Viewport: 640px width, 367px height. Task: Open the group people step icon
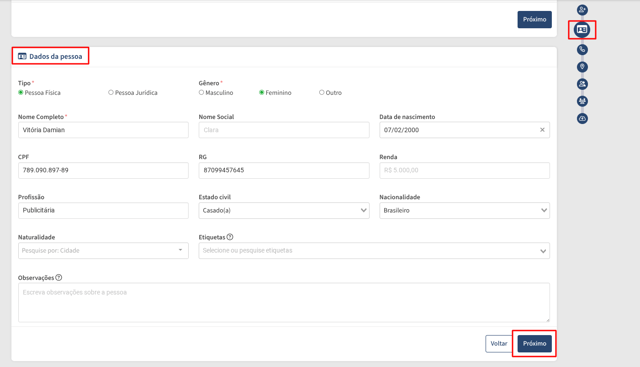[582, 101]
